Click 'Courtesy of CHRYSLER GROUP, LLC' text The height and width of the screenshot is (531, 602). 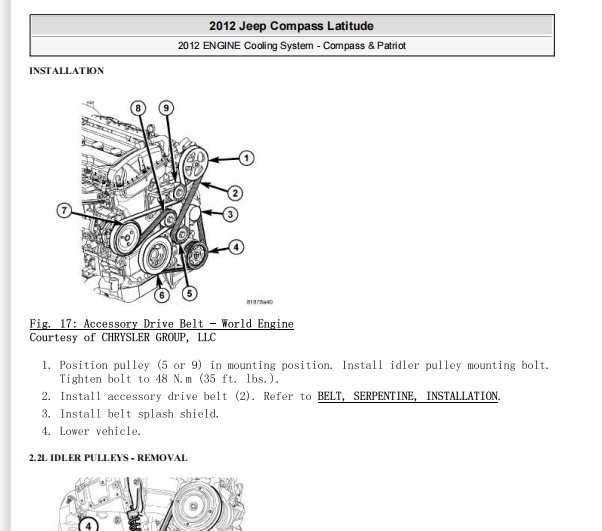pyautogui.click(x=123, y=337)
